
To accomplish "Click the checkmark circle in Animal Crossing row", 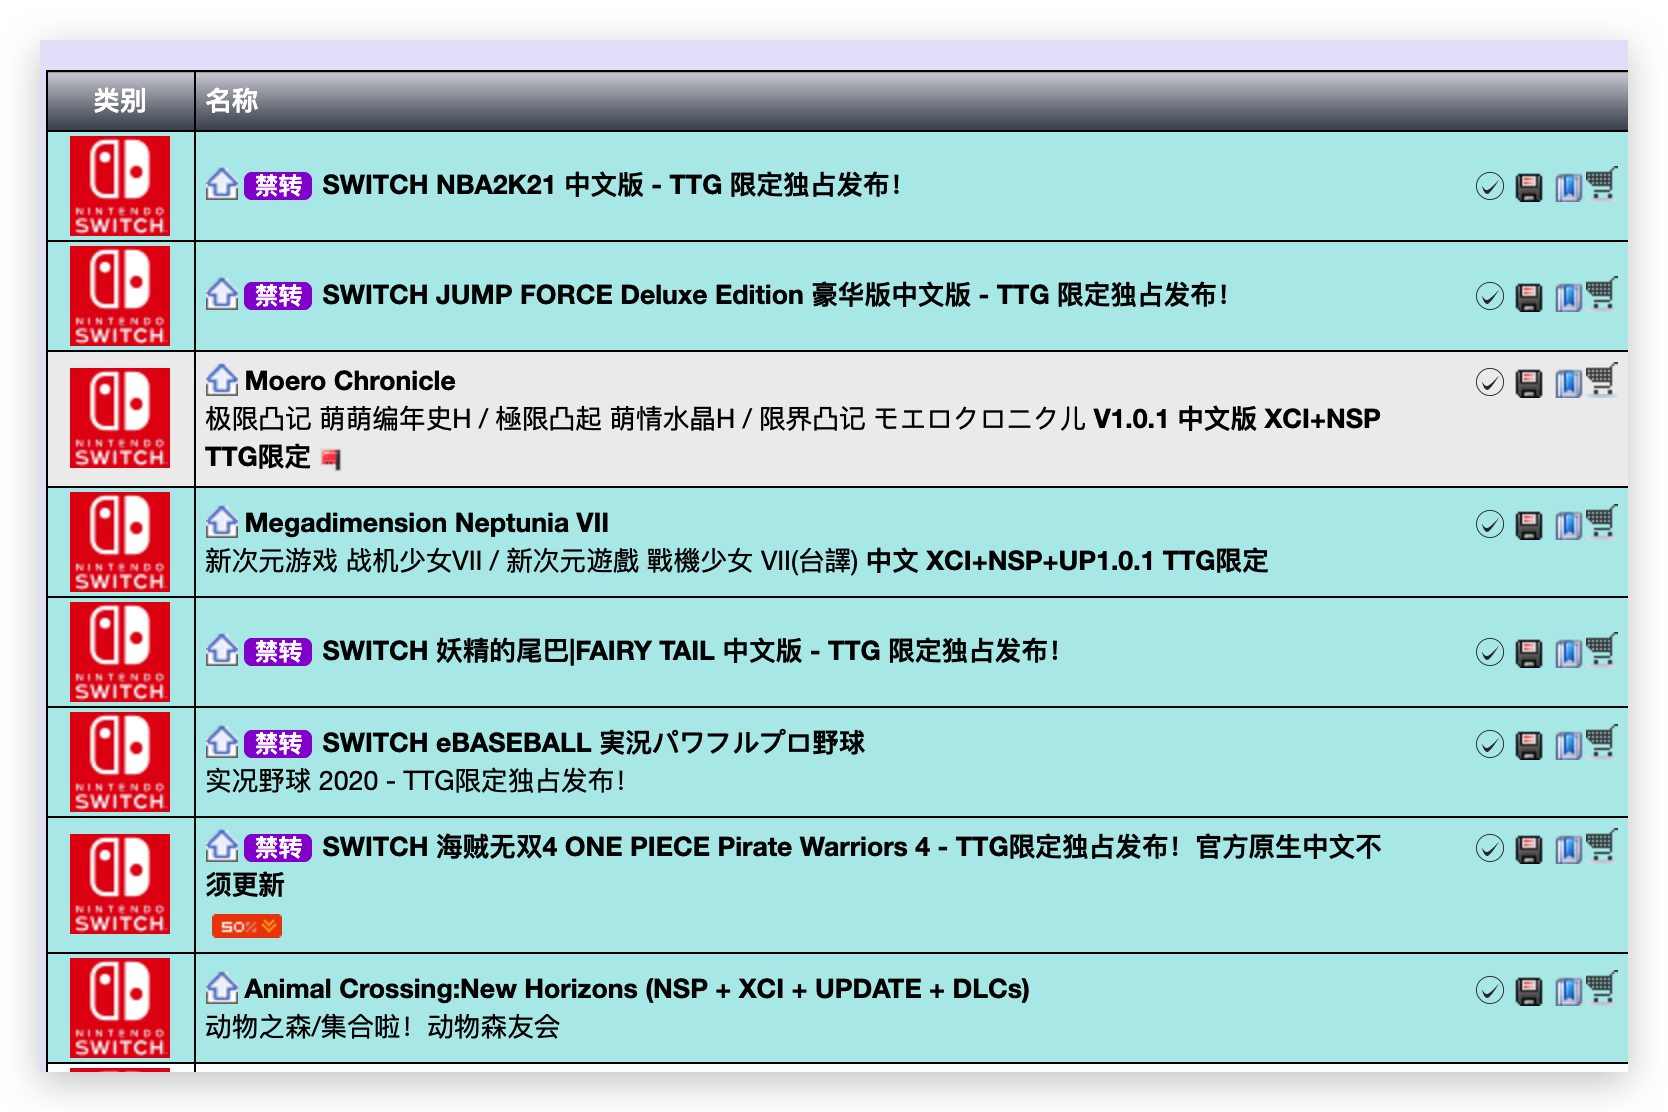I will [x=1489, y=990].
